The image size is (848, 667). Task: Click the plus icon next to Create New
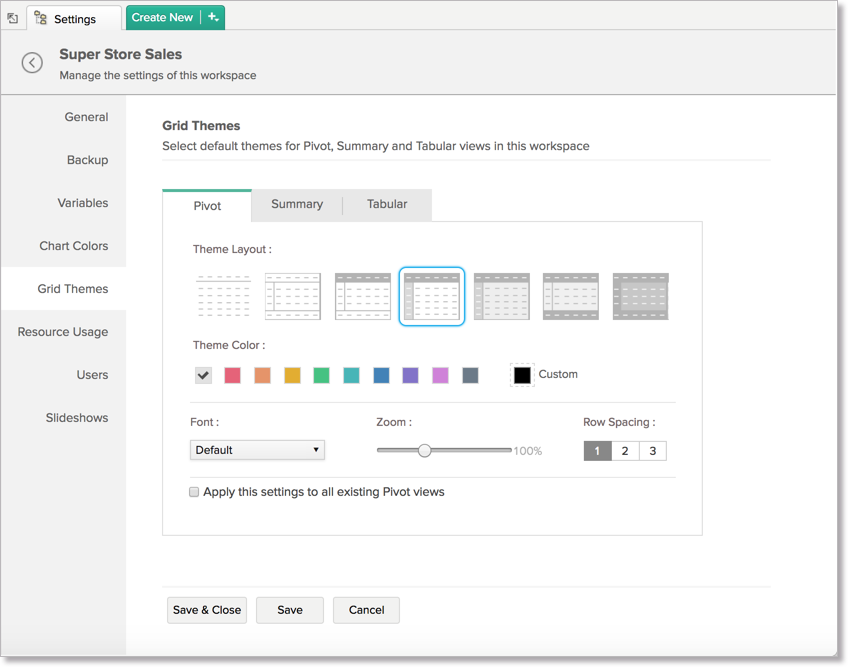213,17
